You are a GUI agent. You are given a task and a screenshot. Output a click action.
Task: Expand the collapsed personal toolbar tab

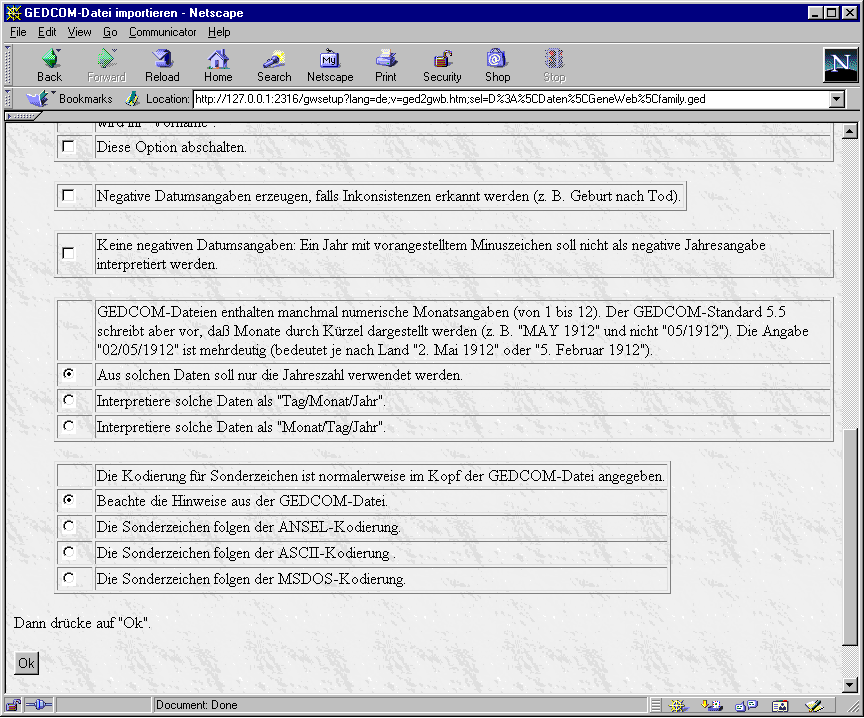click(22, 116)
